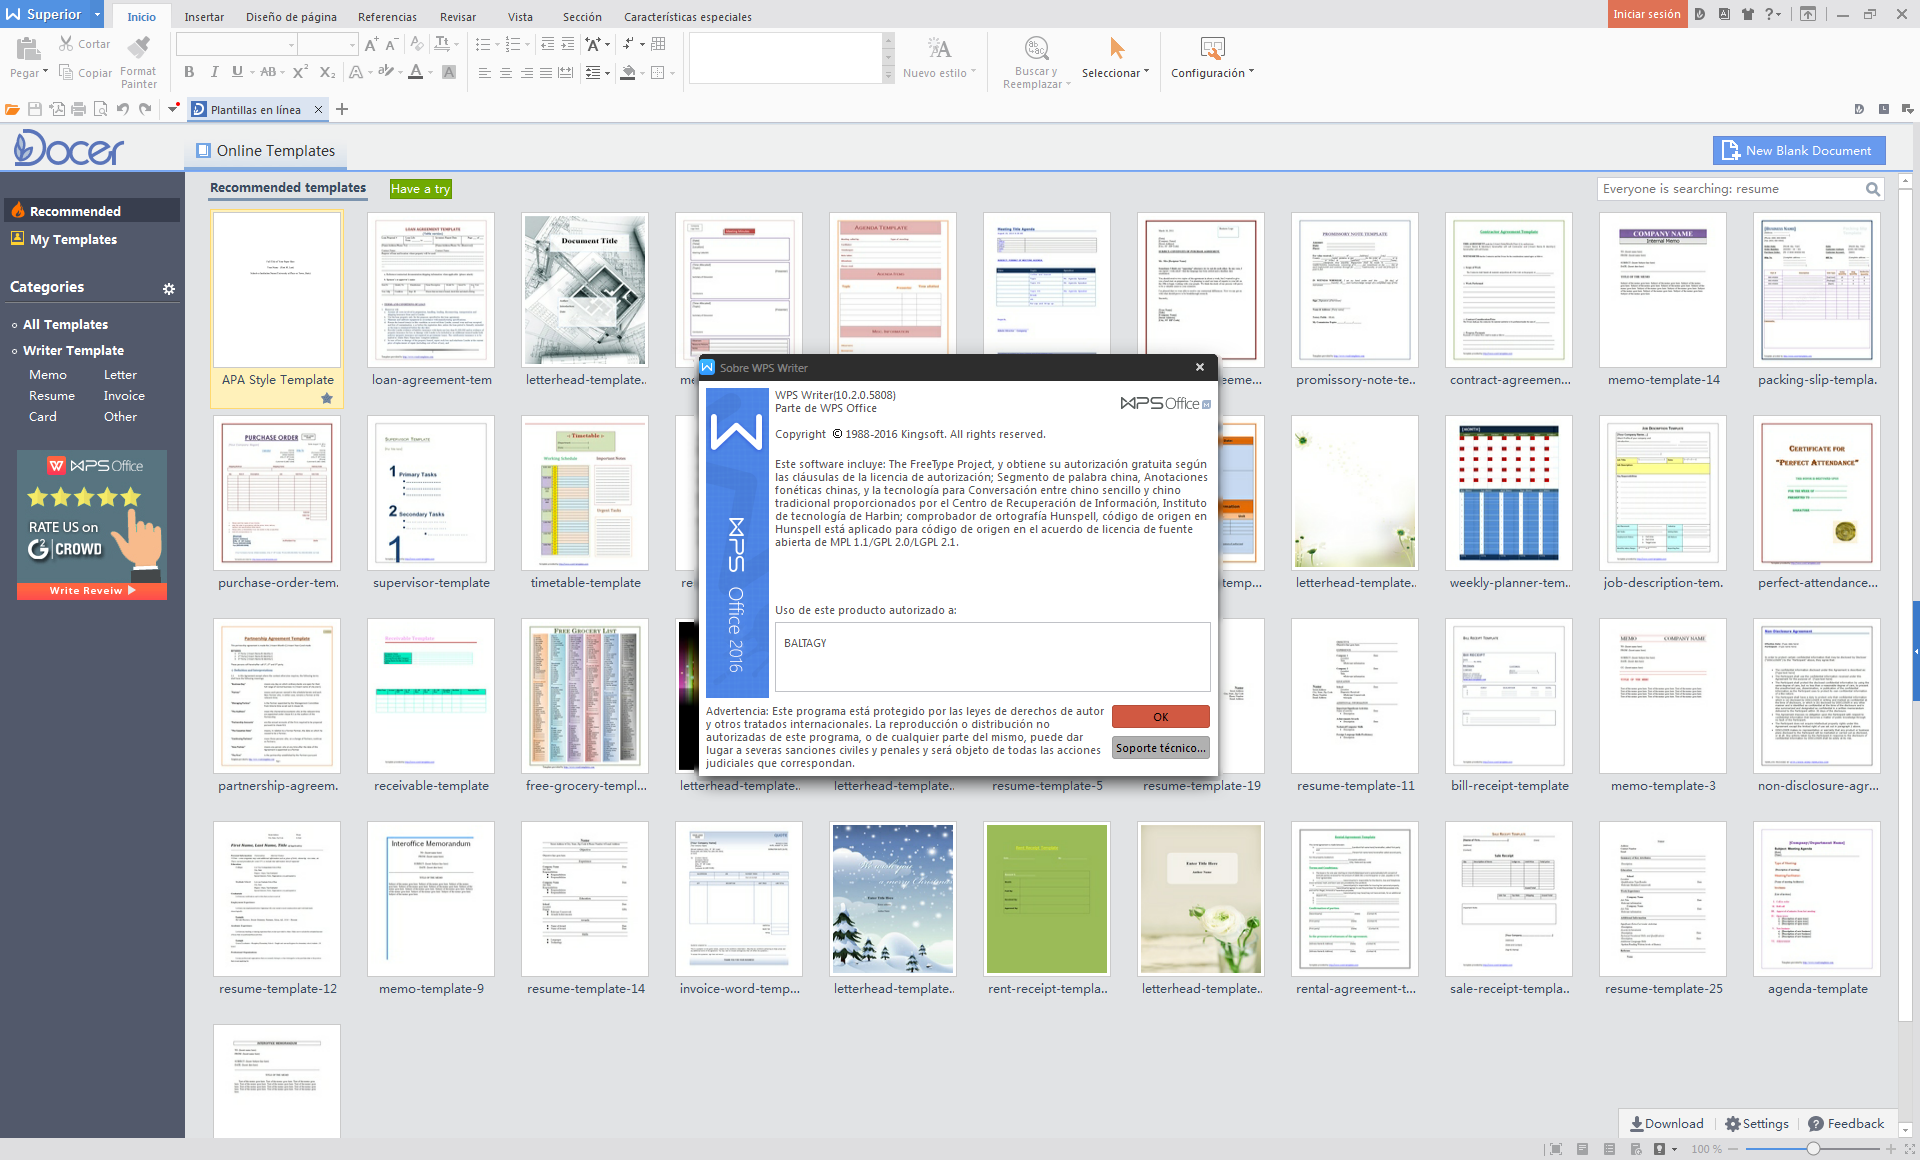Click the export to PDF icon
This screenshot has height=1160, width=1920.
point(56,109)
